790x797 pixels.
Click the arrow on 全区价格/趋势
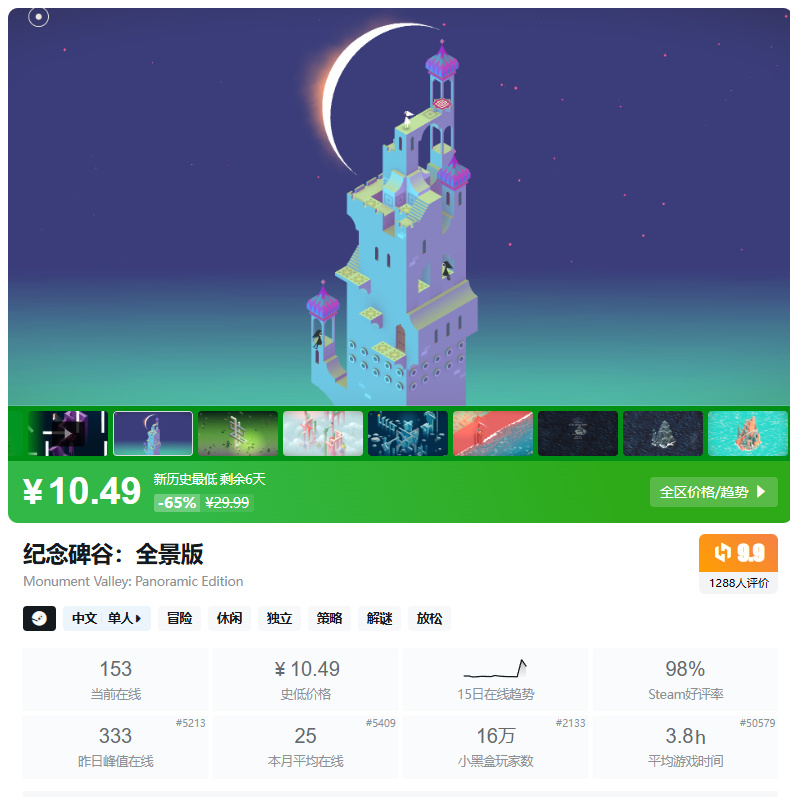[x=761, y=492]
